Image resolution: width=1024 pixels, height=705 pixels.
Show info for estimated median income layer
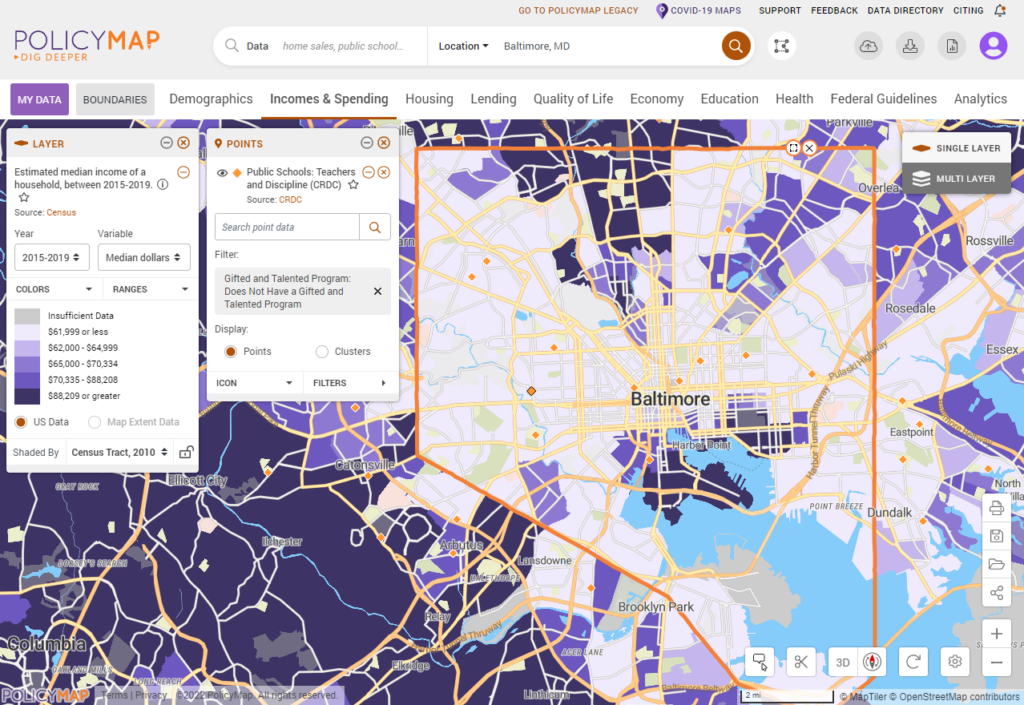(x=163, y=185)
